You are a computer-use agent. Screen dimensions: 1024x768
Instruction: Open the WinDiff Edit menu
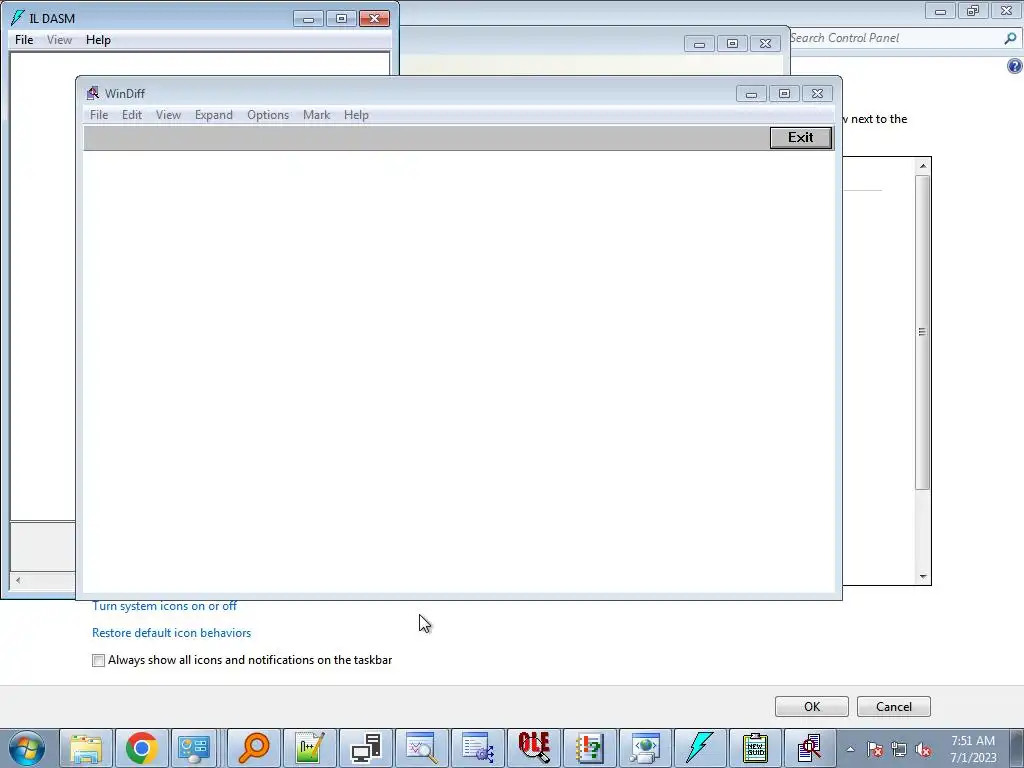click(x=132, y=115)
